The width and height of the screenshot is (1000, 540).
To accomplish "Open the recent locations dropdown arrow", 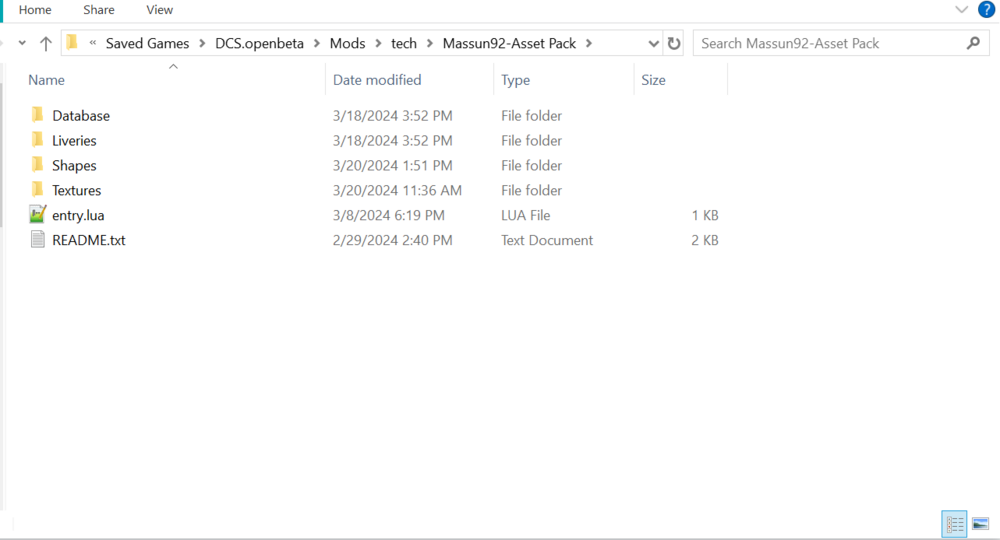I will pos(22,44).
